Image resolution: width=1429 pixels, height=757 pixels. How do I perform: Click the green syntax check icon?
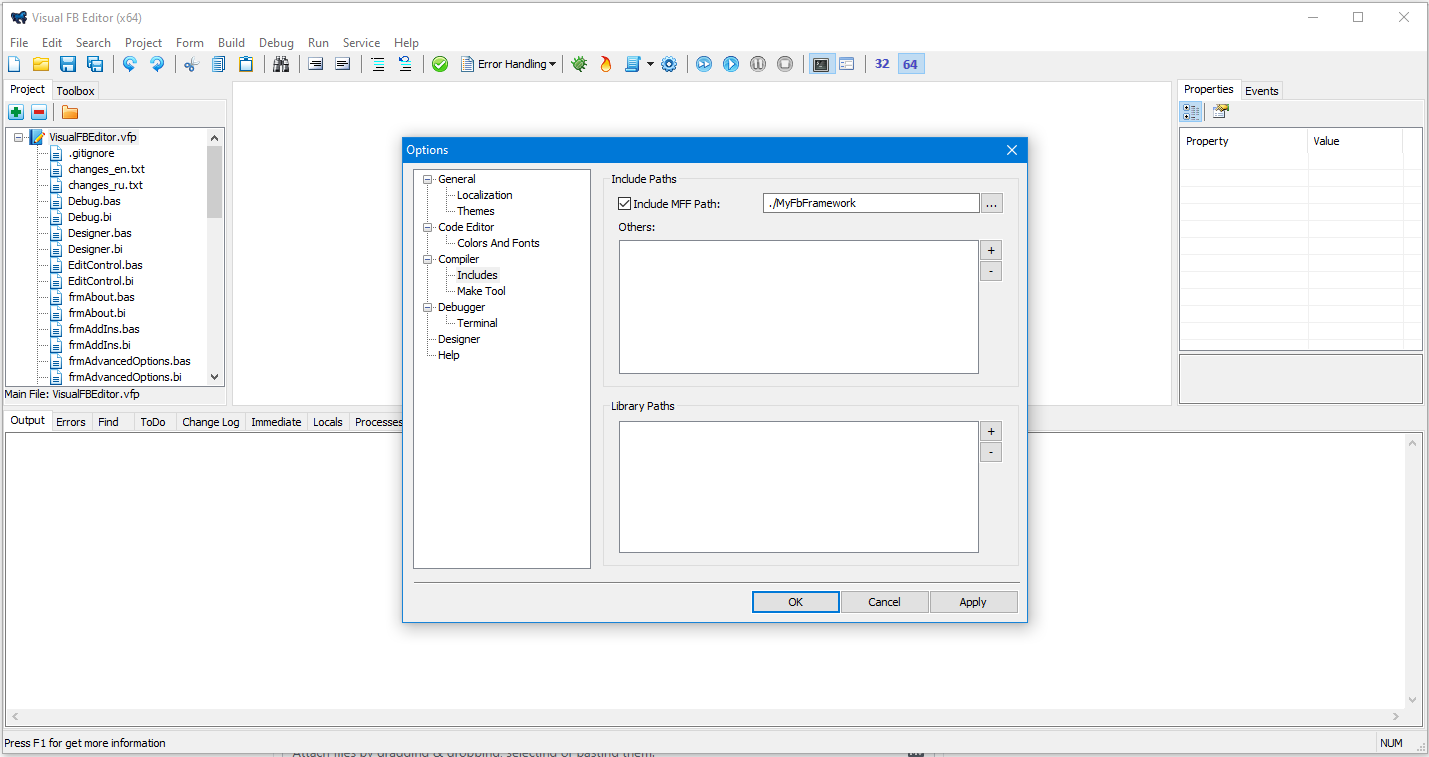click(440, 63)
